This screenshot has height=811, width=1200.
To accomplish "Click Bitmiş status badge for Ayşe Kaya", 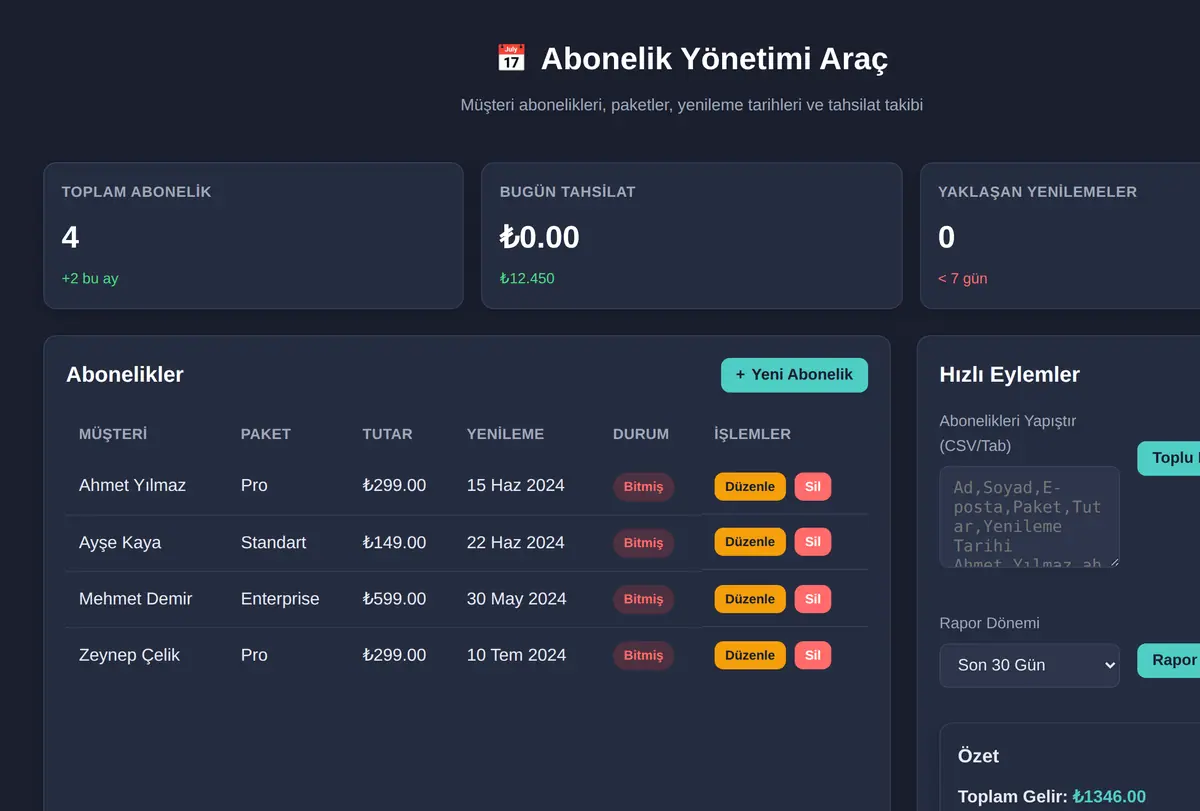I will pyautogui.click(x=643, y=543).
